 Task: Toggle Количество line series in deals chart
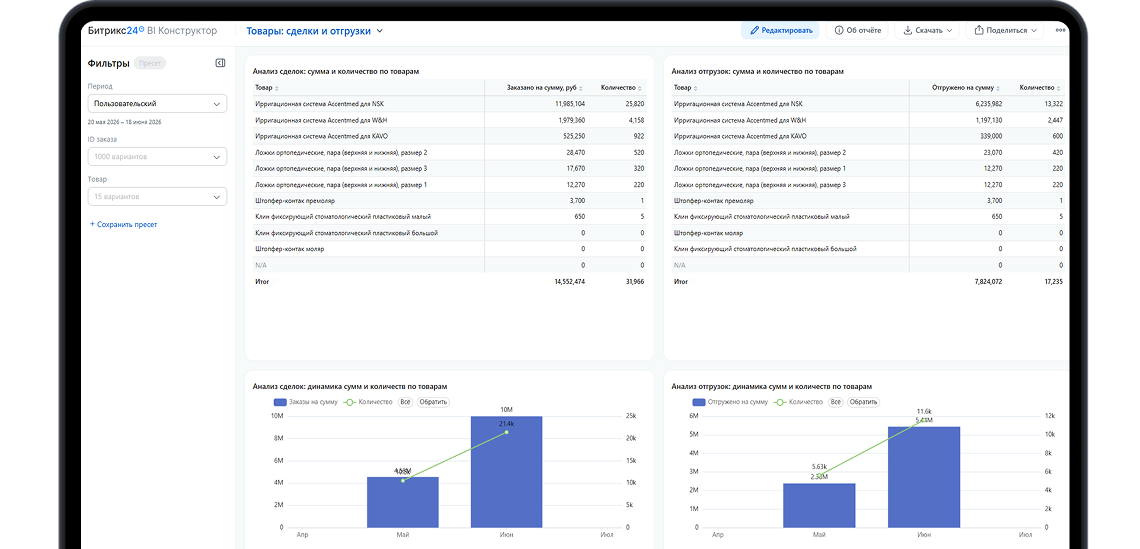369,402
